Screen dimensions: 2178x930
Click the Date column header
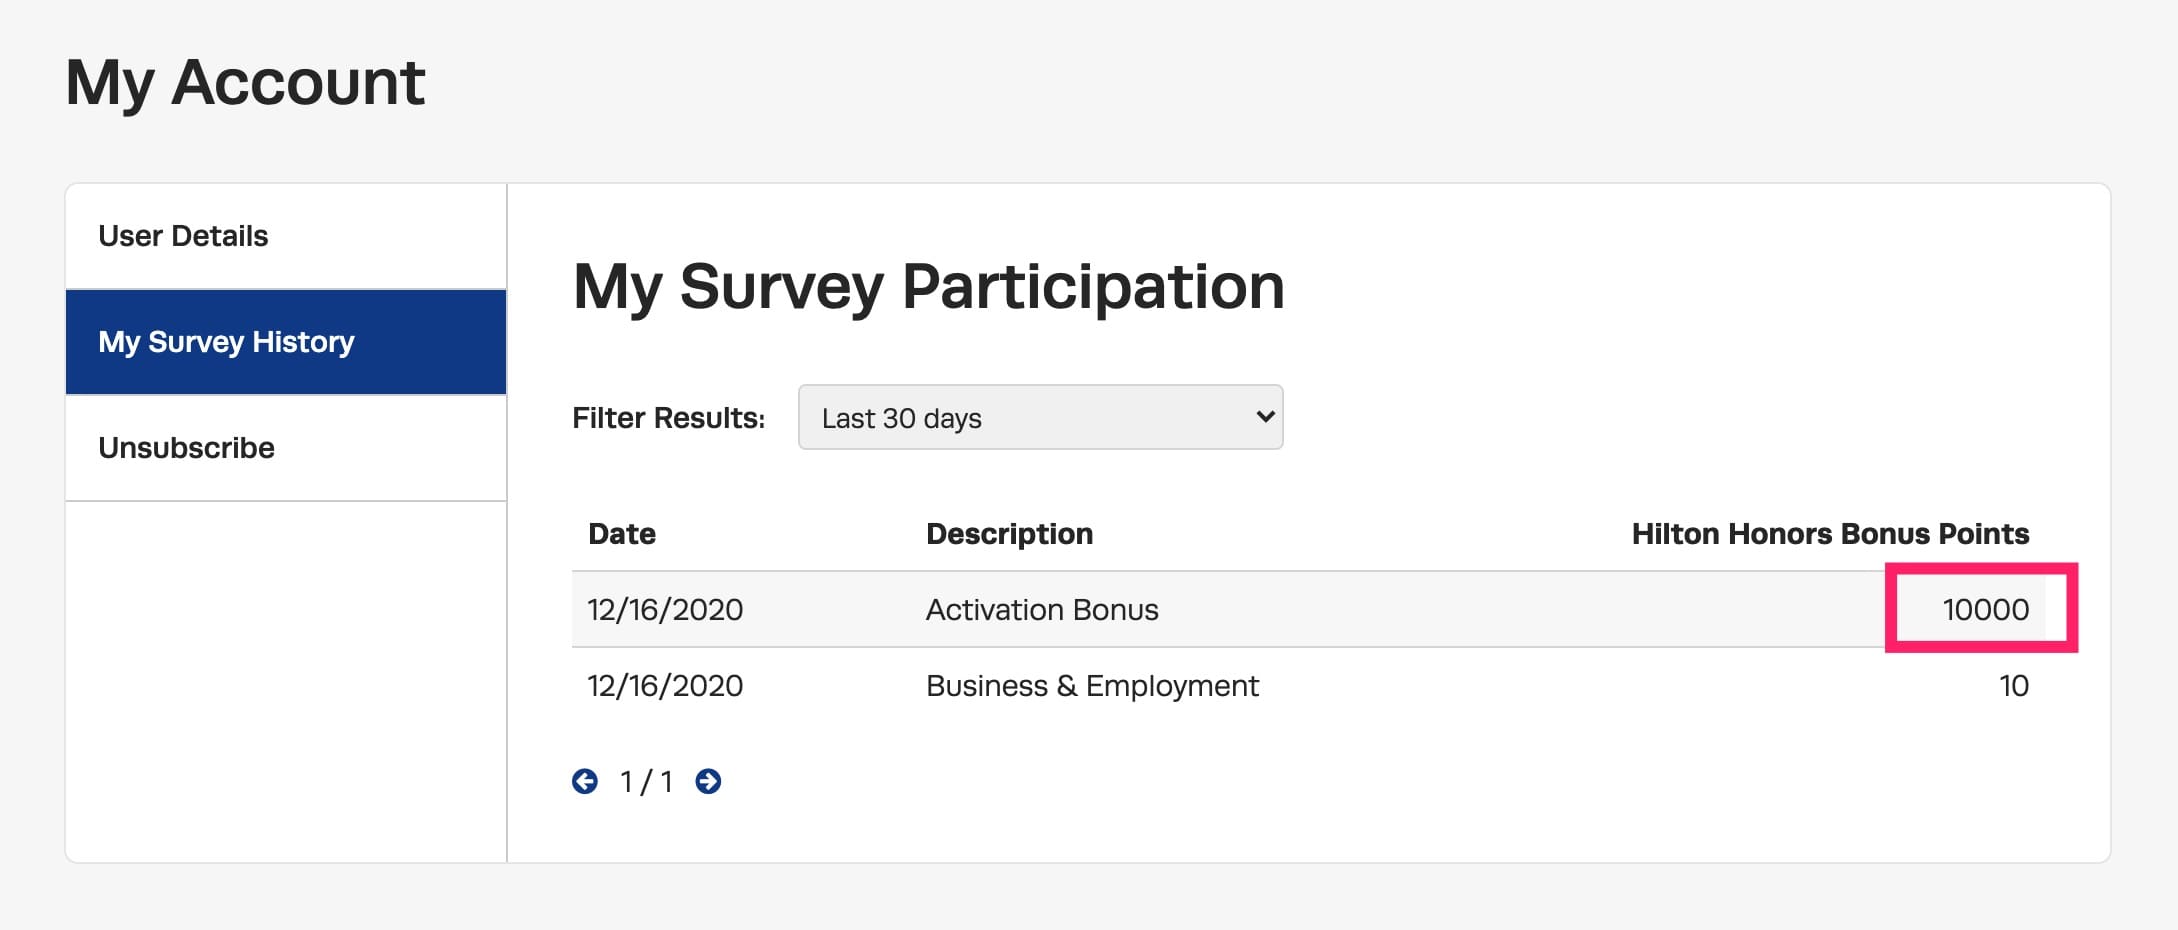tap(622, 534)
